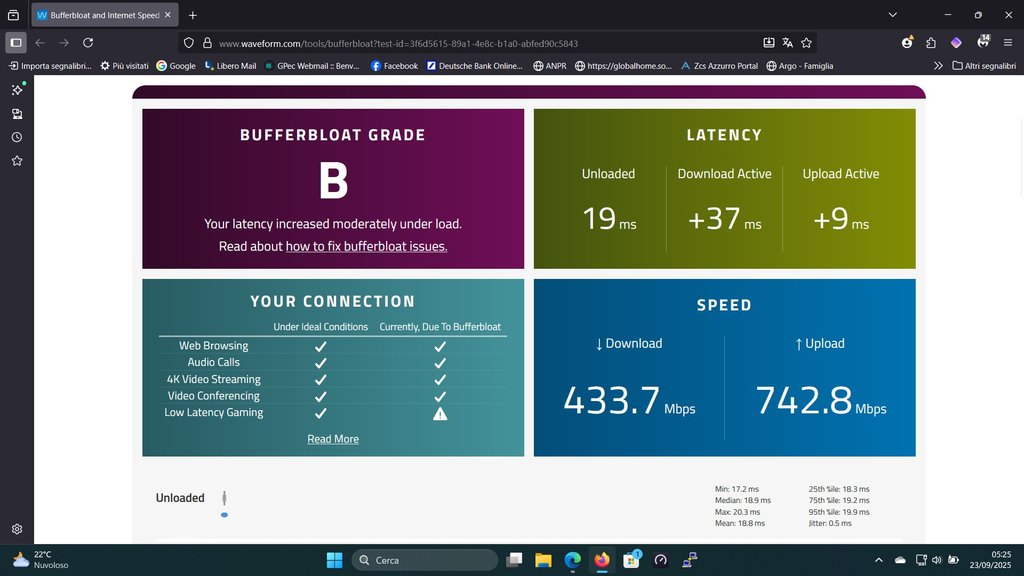
Task: Open sidebar bookmarks star icon
Action: pyautogui.click(x=17, y=160)
